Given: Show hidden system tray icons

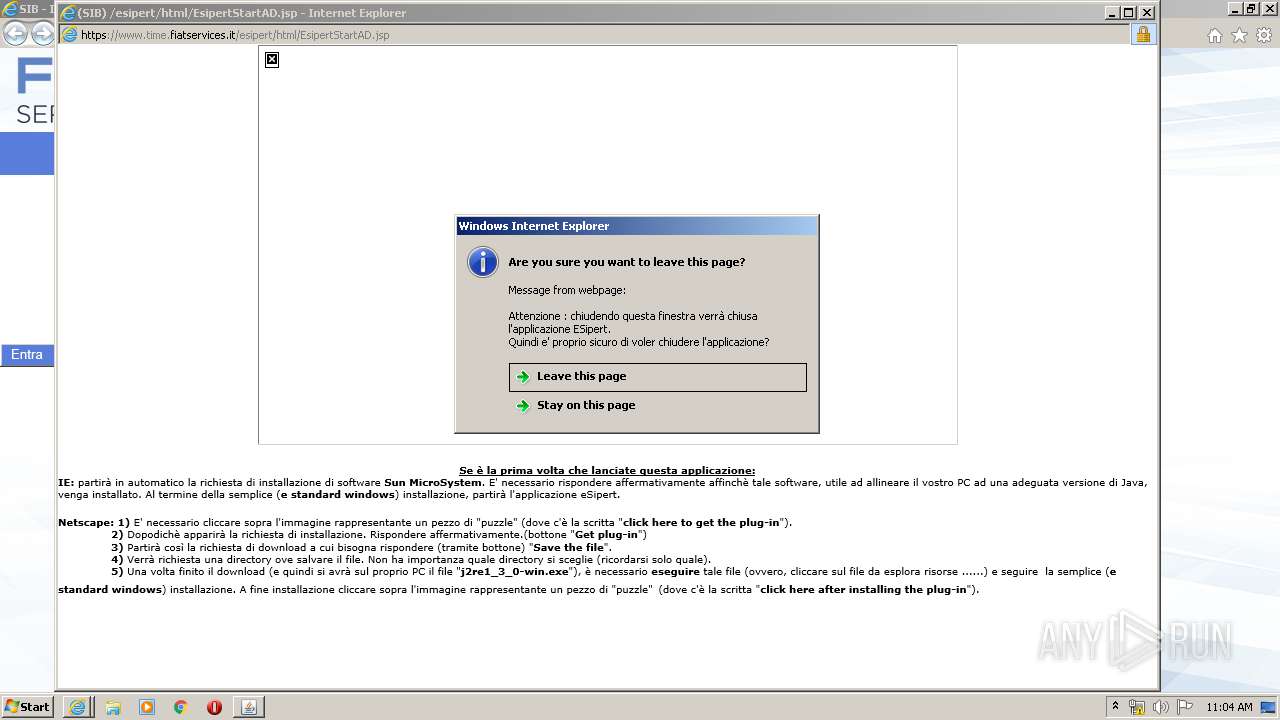Looking at the screenshot, I should pos(1115,706).
